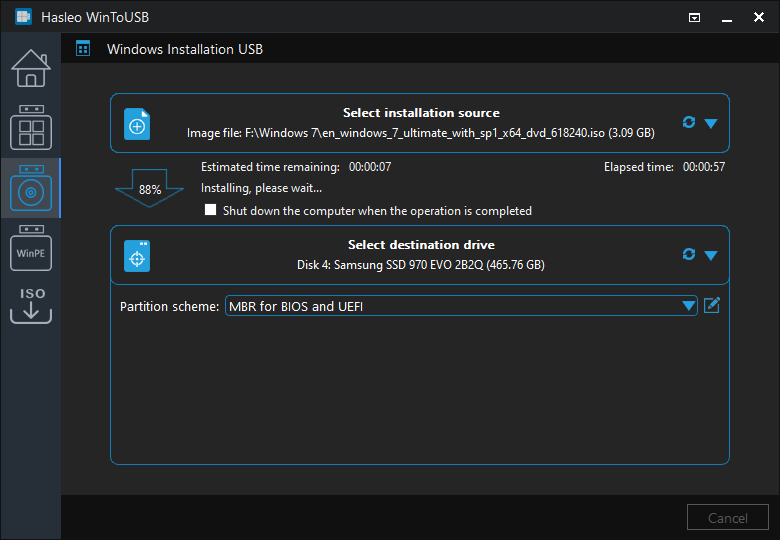Click the 88% progress arrow indicator

pos(149,188)
